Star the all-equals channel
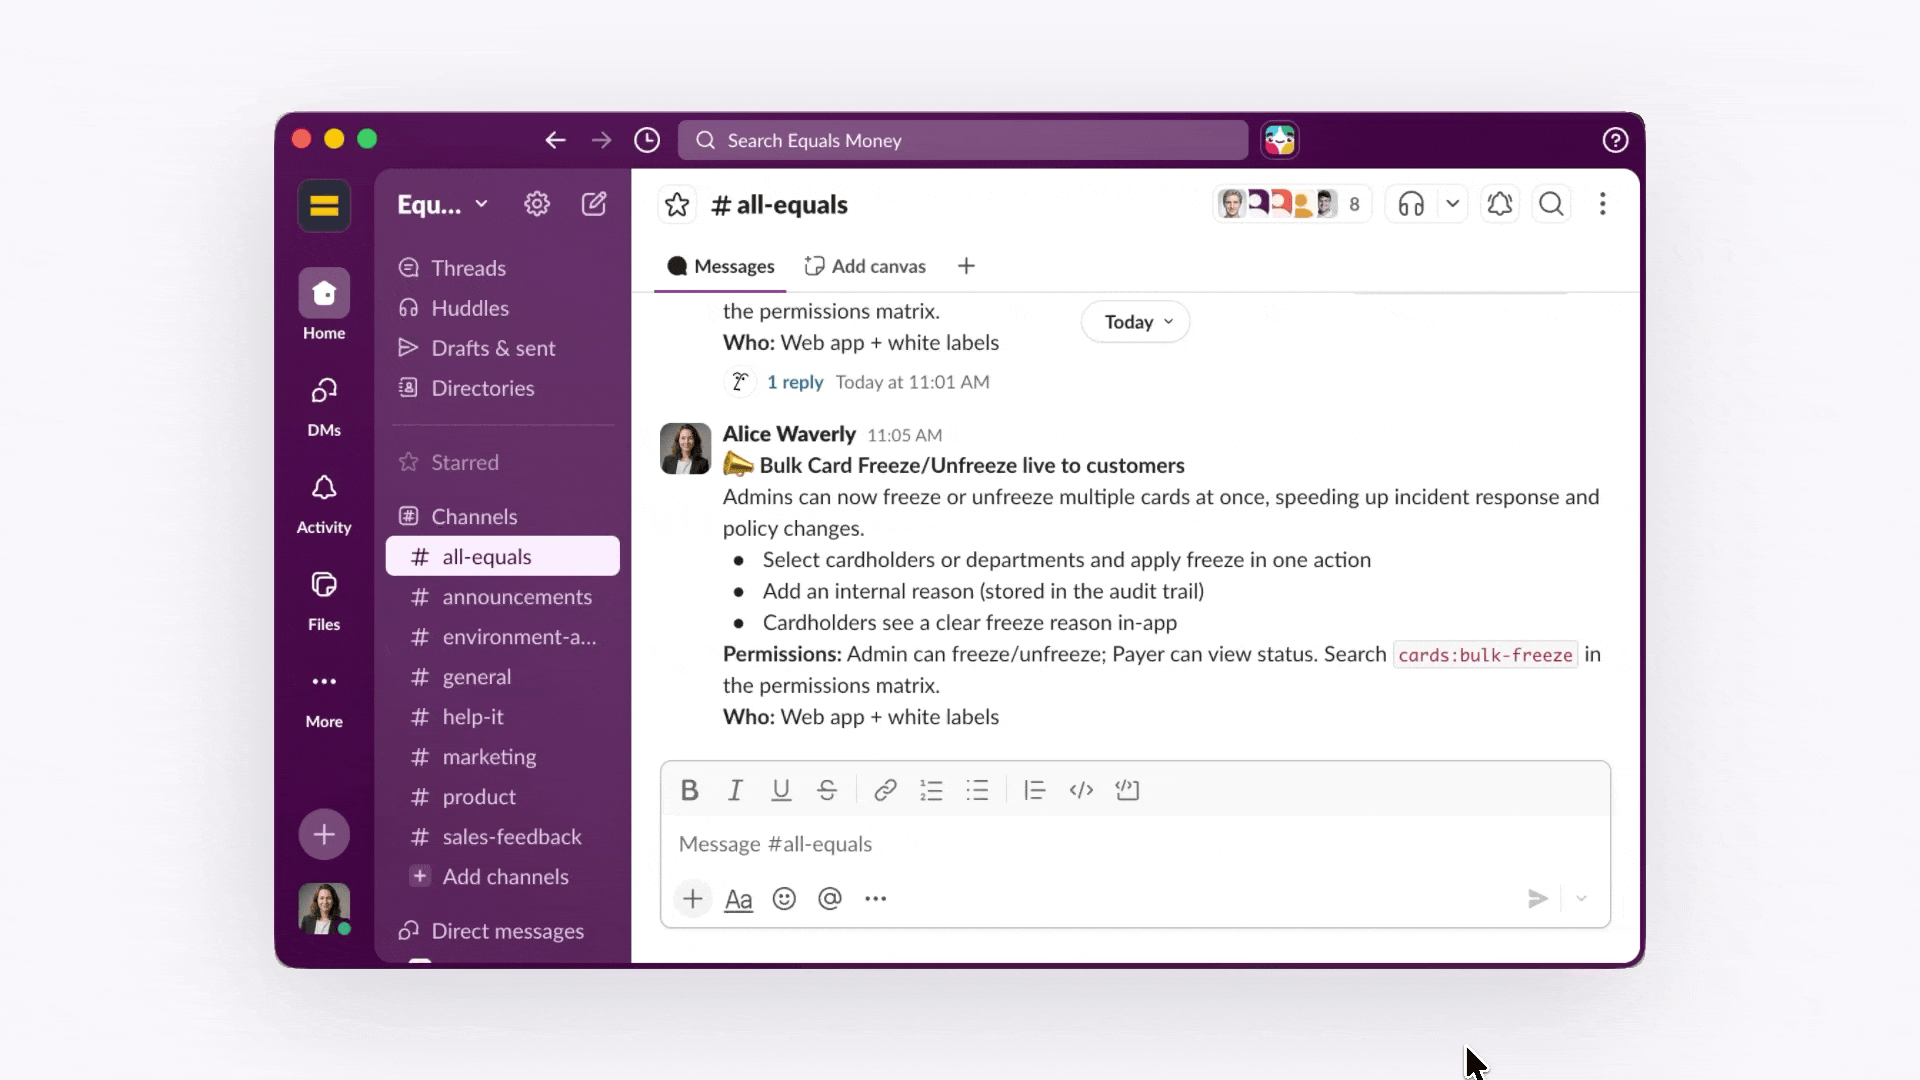The height and width of the screenshot is (1080, 1920). tap(677, 204)
